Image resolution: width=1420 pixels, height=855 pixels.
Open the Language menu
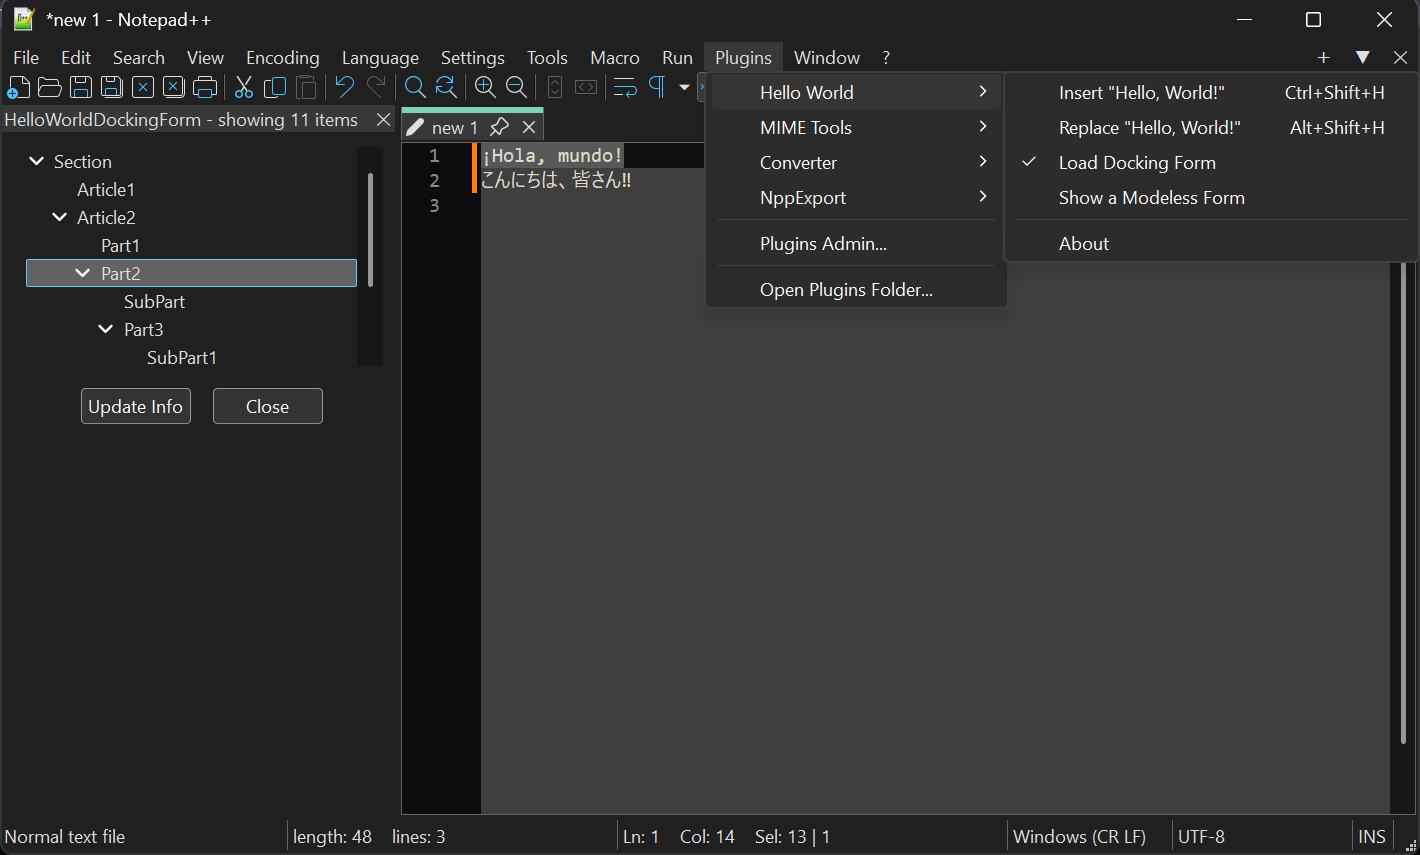380,58
